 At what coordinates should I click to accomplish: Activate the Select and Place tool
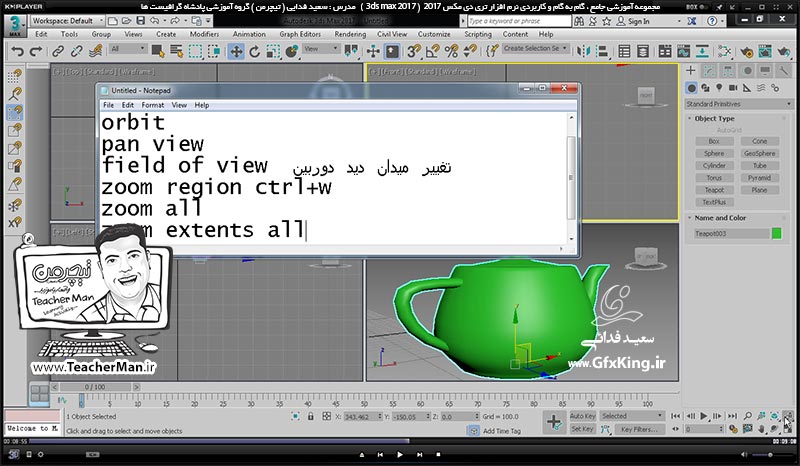[x=292, y=51]
